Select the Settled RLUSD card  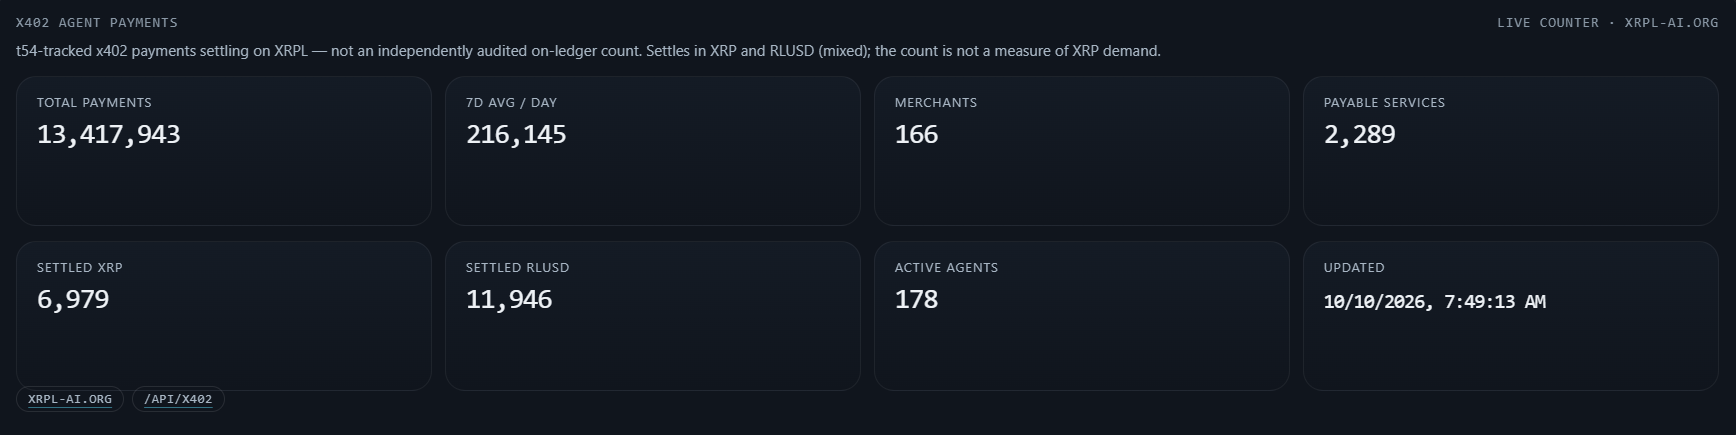[653, 316]
